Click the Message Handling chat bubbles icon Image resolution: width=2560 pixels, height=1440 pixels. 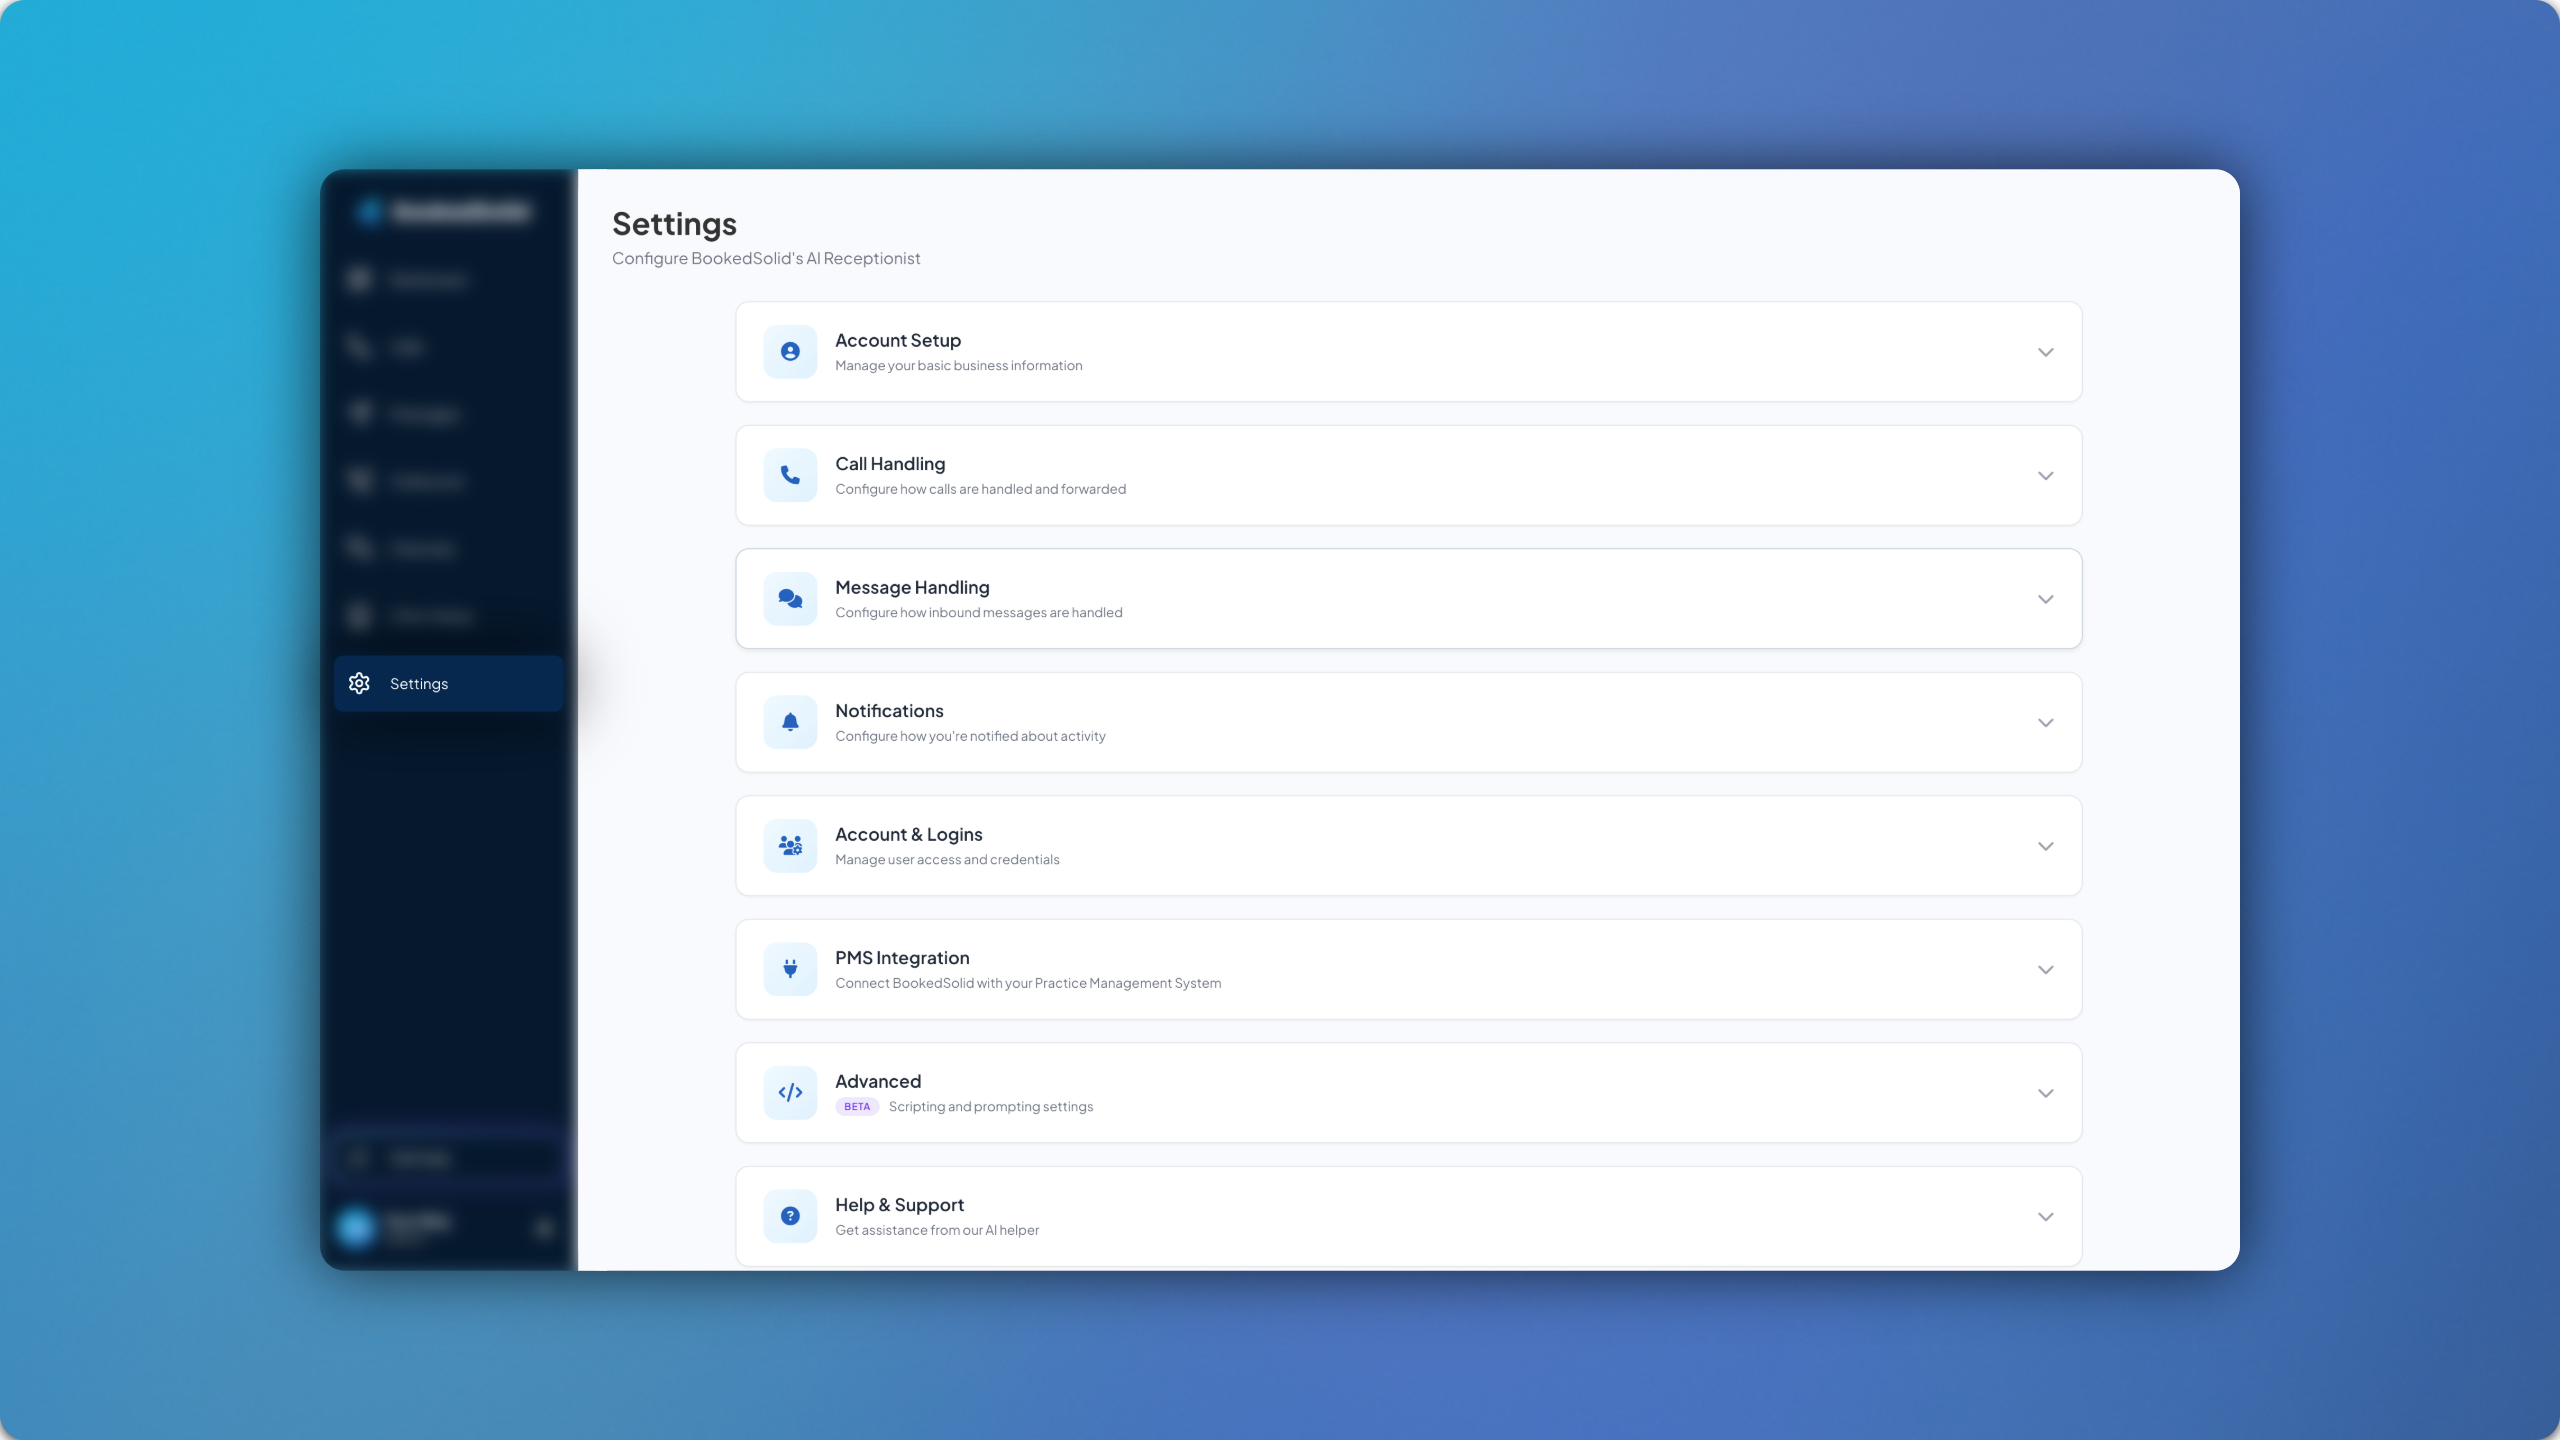(x=790, y=599)
